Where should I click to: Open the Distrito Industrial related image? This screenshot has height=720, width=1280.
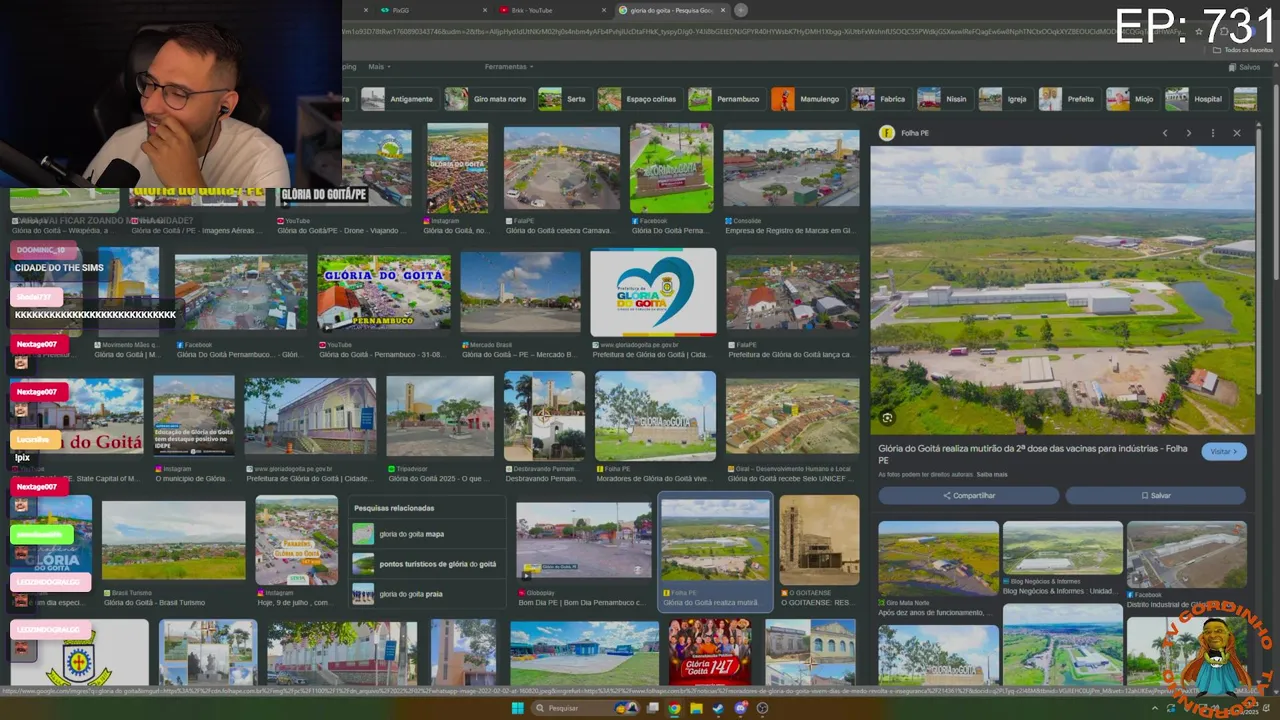point(1187,555)
